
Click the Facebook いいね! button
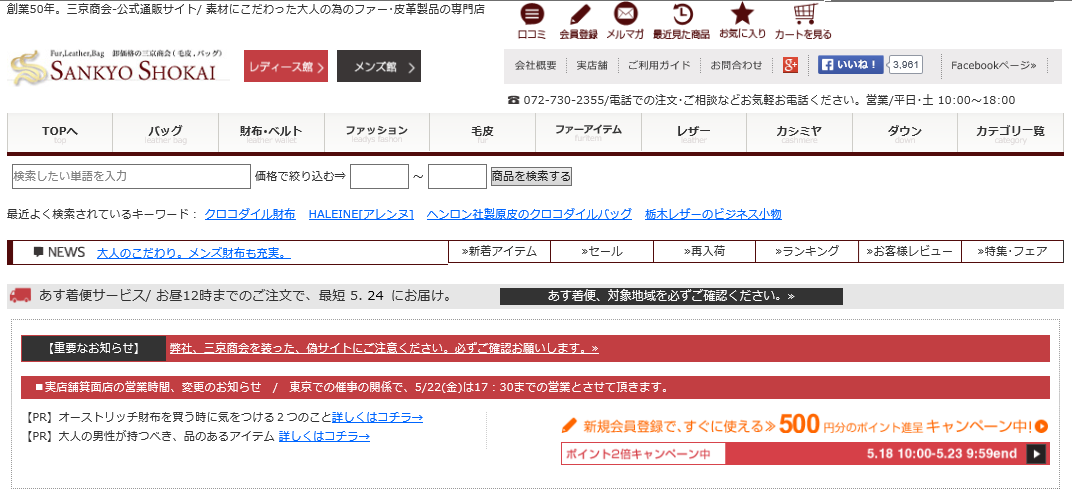click(850, 65)
